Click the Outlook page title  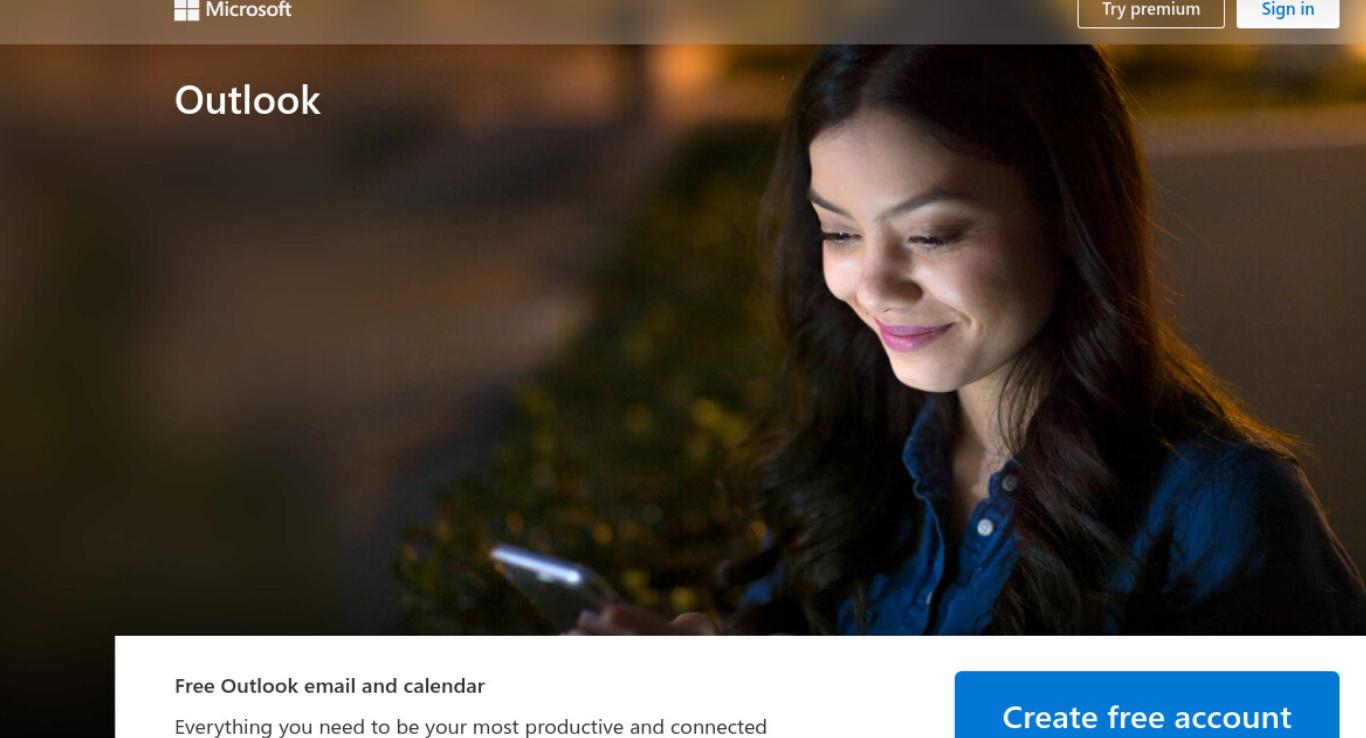(248, 100)
